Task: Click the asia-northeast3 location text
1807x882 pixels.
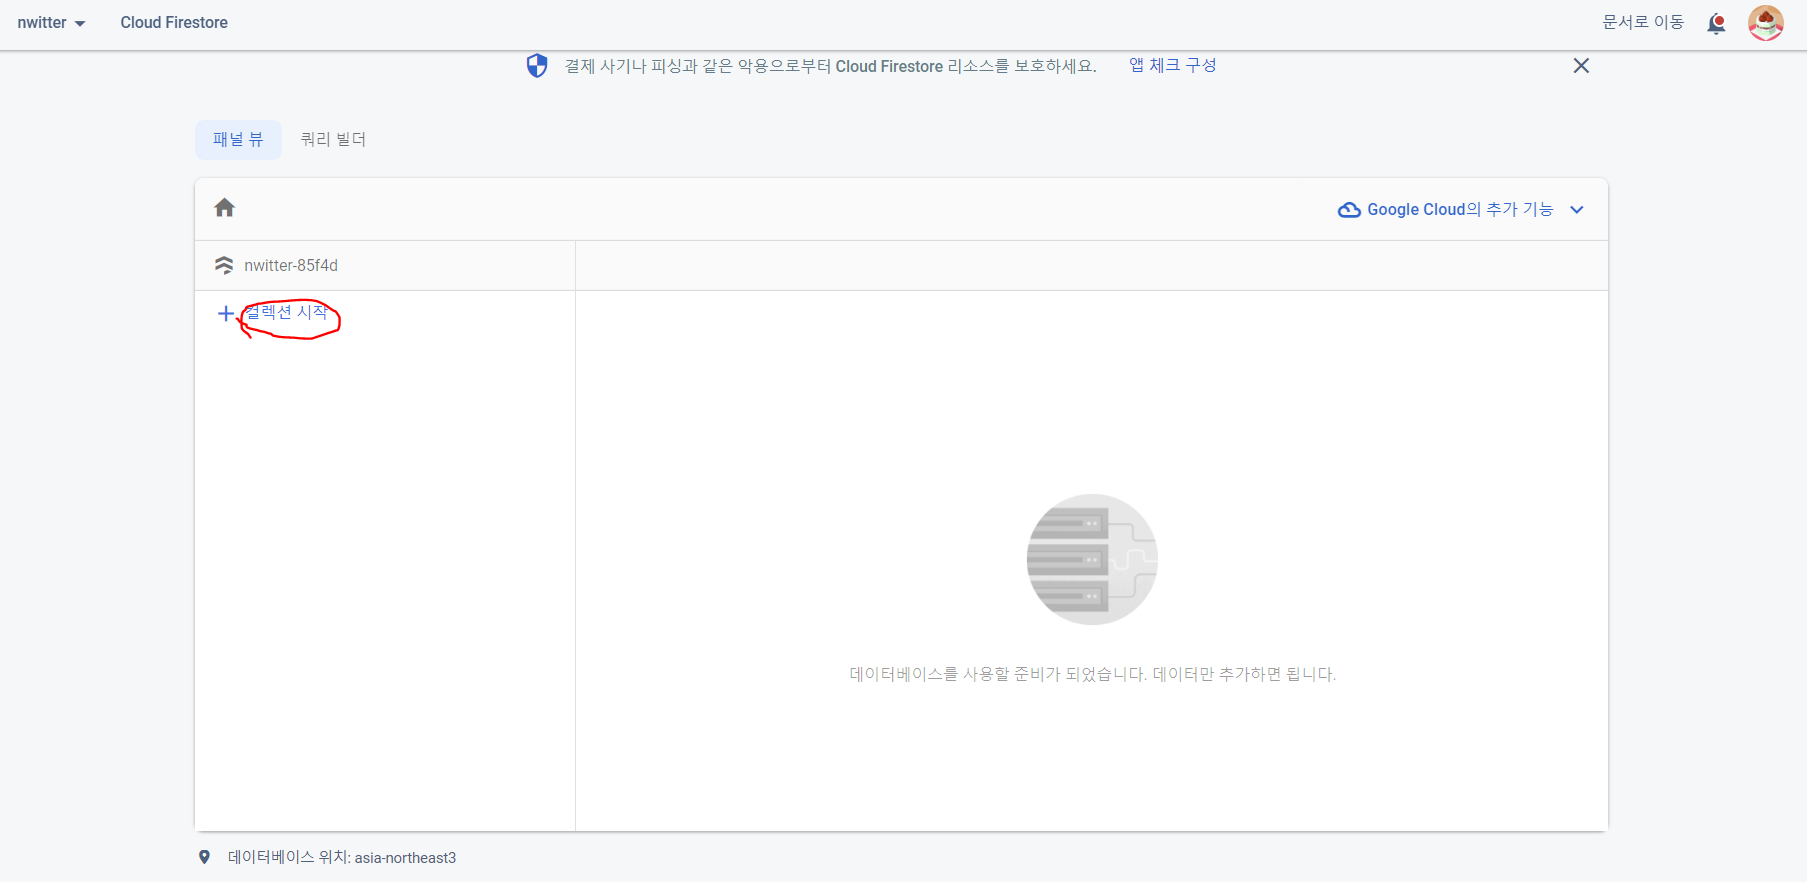Action: [x=405, y=858]
